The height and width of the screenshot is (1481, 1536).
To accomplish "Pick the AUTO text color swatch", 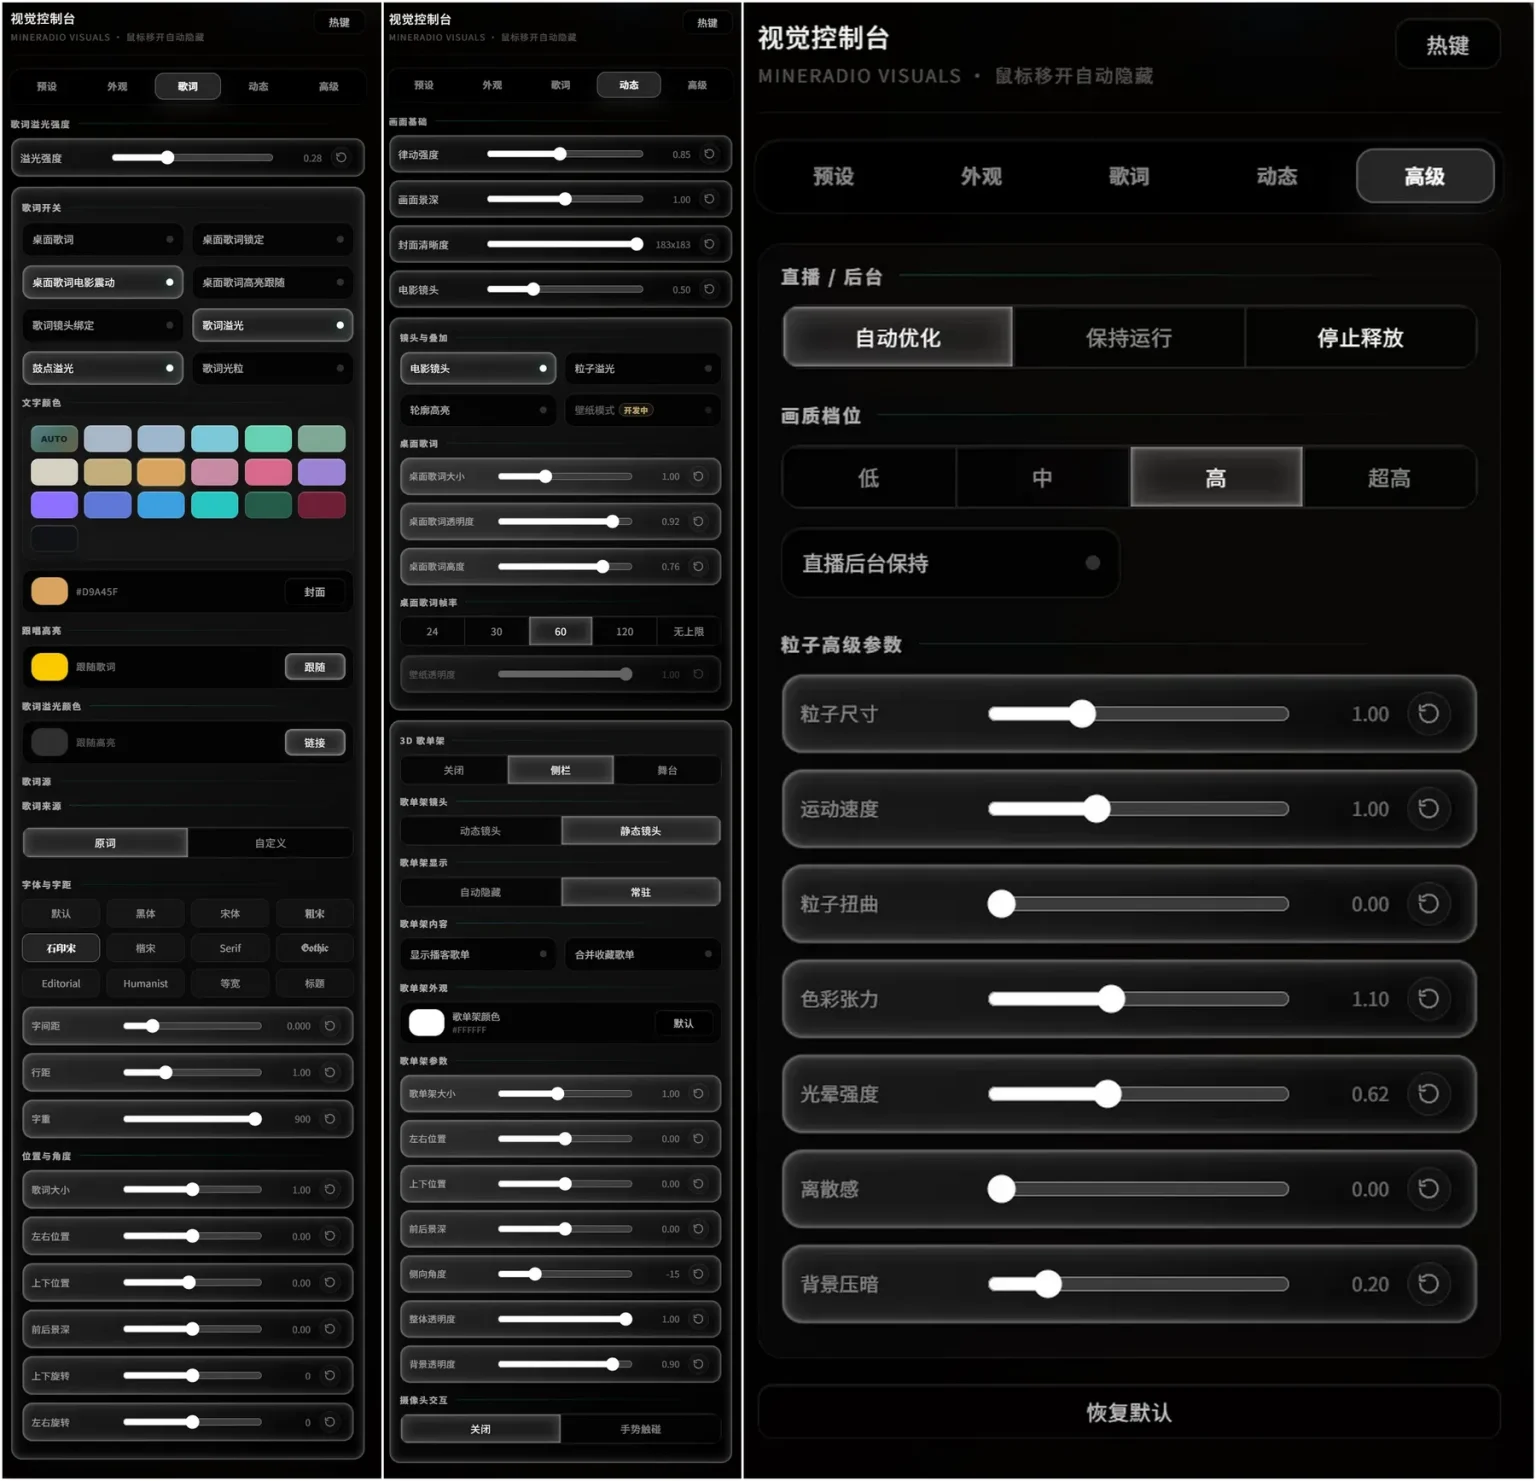I will coord(54,438).
